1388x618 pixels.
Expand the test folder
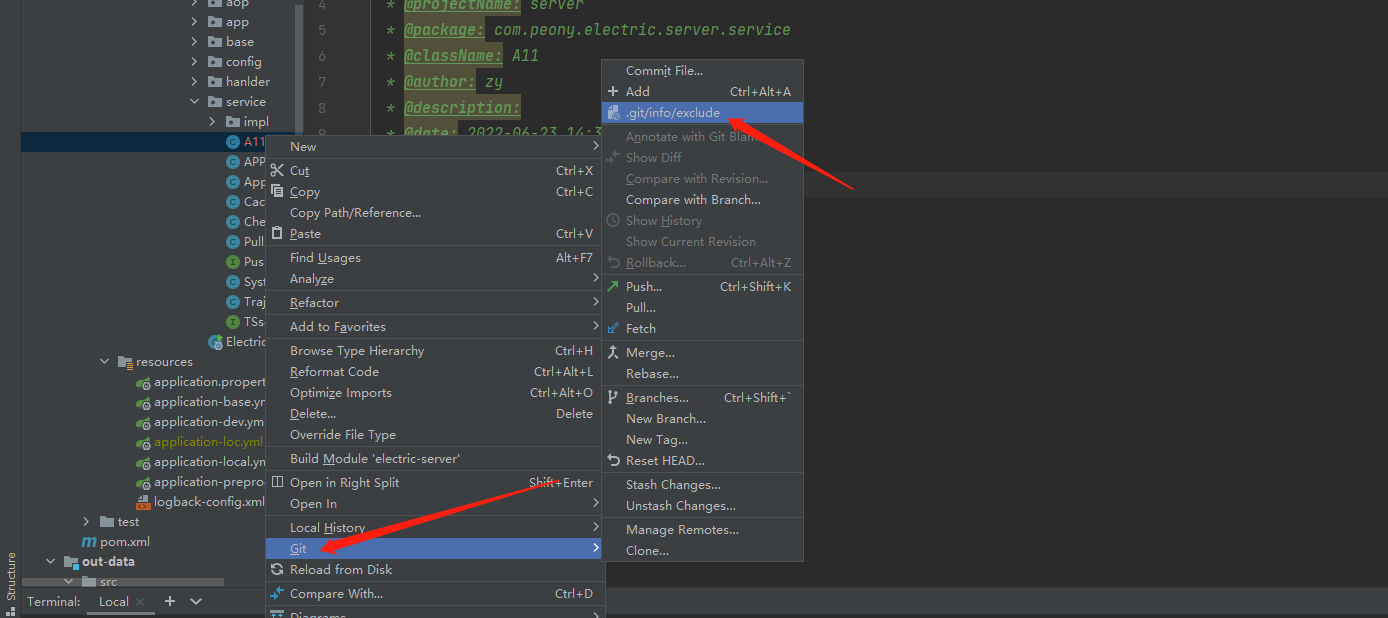[87, 522]
